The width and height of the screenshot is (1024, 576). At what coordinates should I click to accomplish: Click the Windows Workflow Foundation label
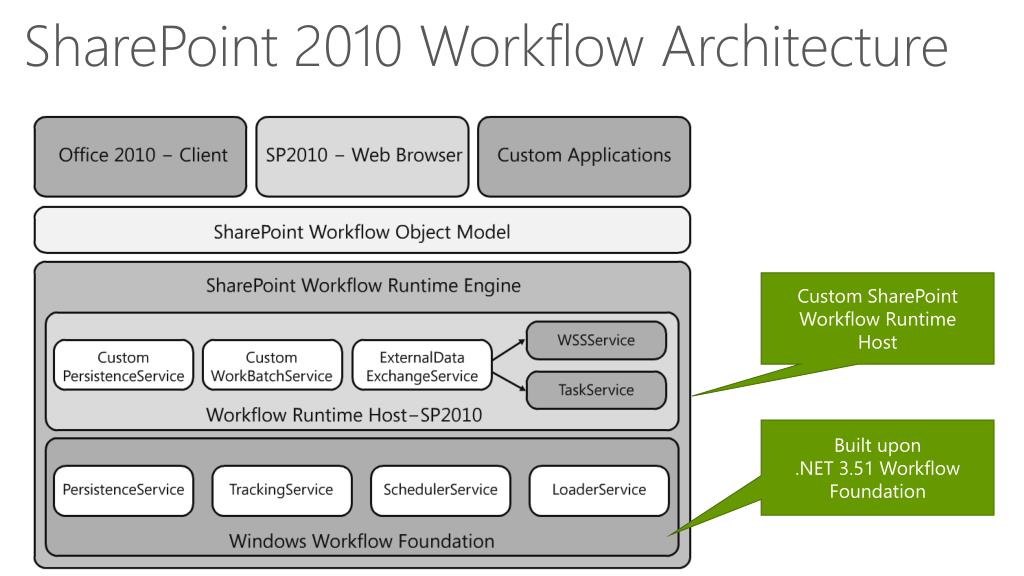click(x=362, y=541)
